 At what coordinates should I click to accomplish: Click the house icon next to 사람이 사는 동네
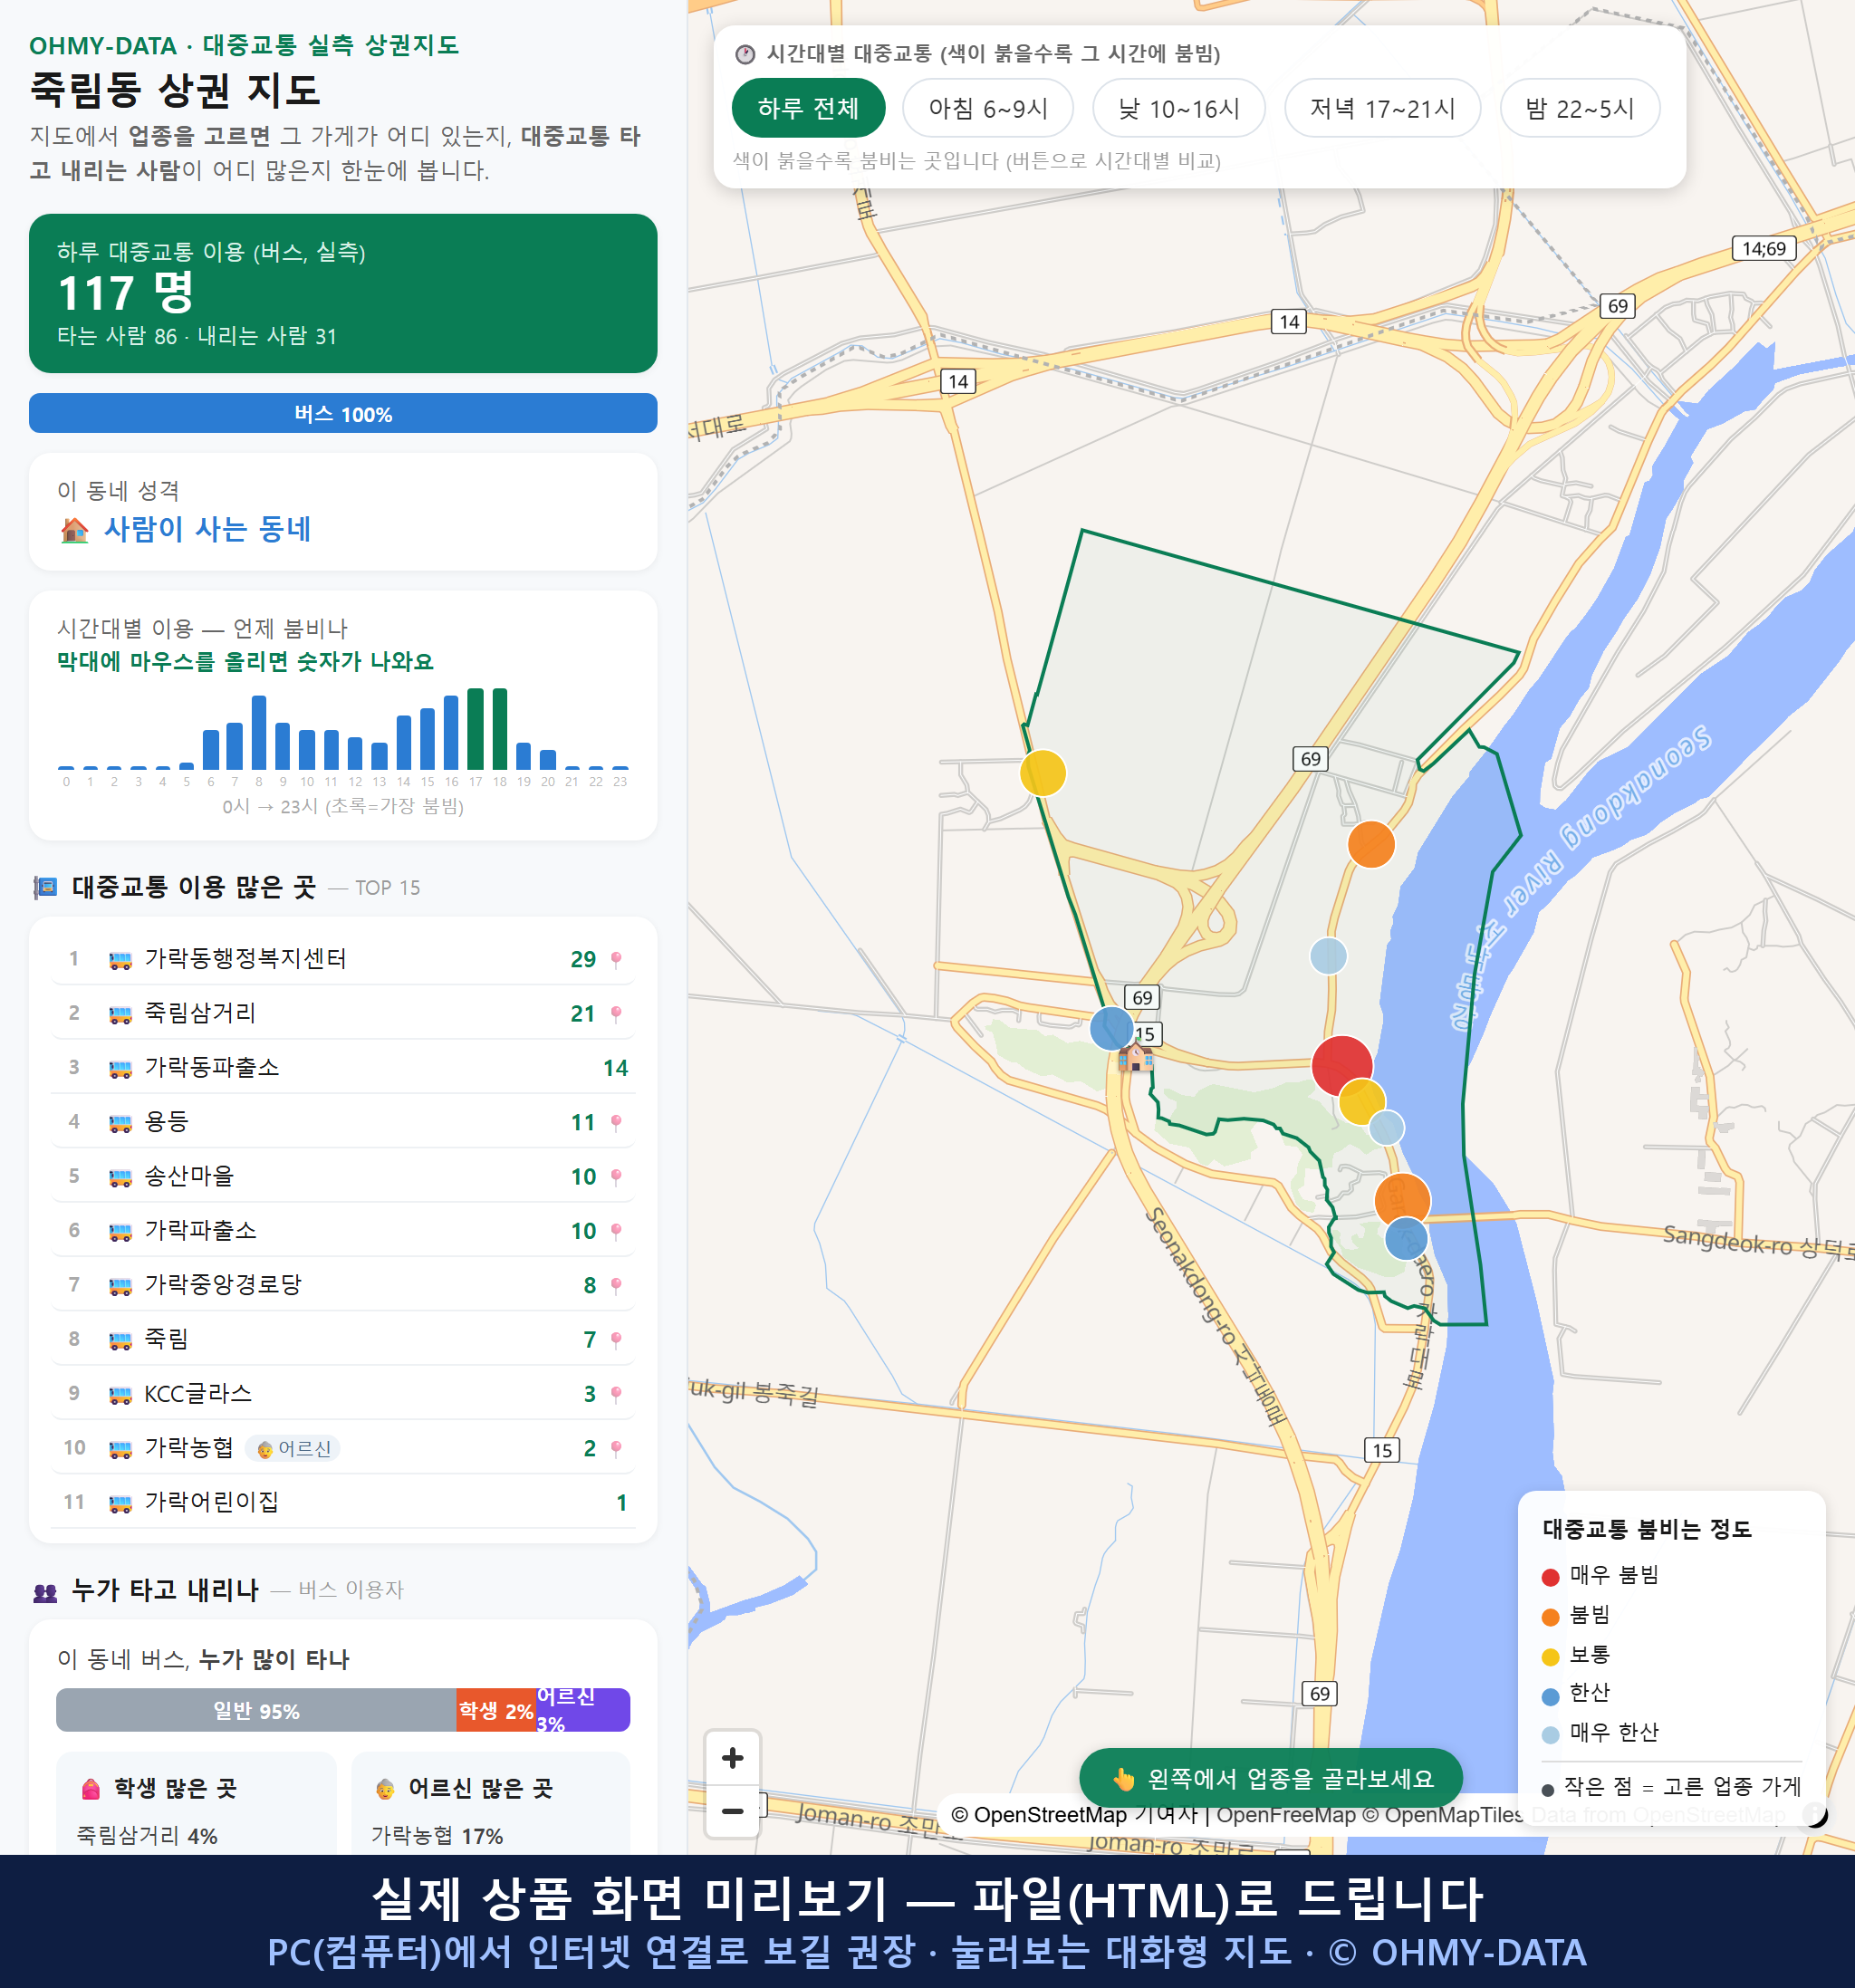(x=75, y=529)
